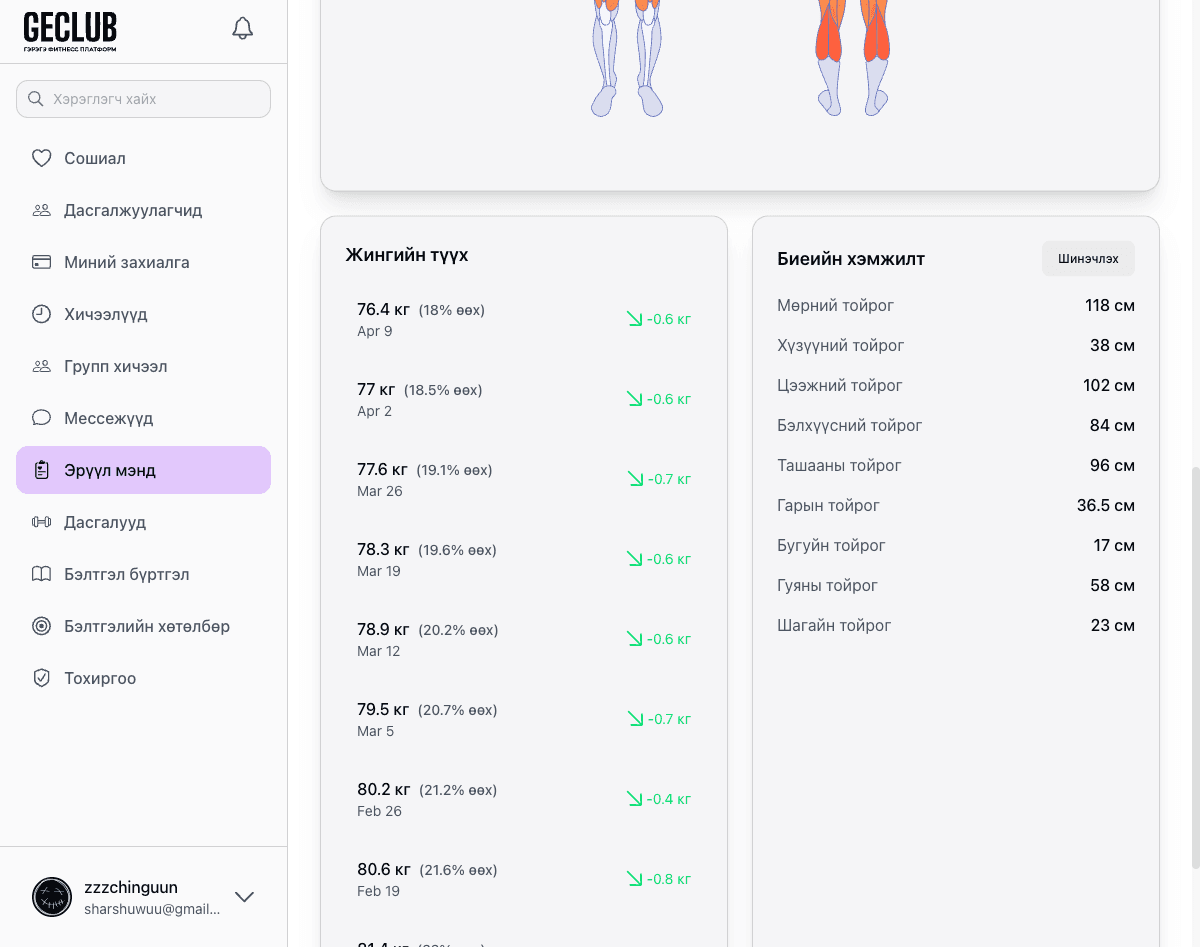The image size is (1200, 947).
Task: Click the card icon beside Миний захиалга
Action: point(41,262)
